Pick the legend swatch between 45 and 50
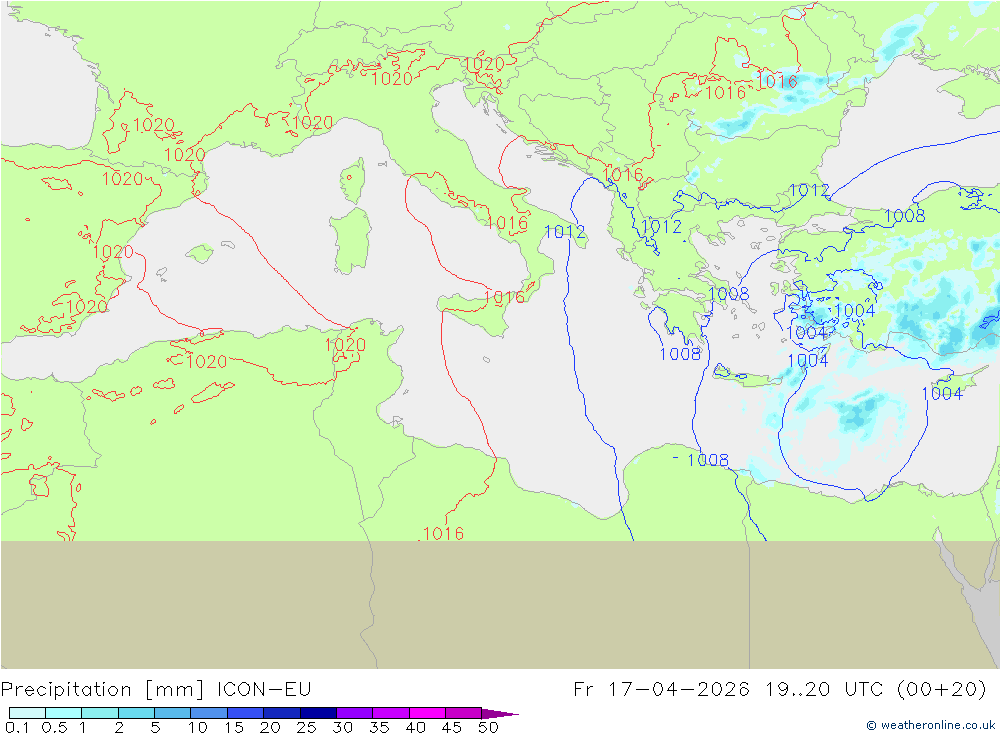1000x733 pixels. (x=463, y=713)
